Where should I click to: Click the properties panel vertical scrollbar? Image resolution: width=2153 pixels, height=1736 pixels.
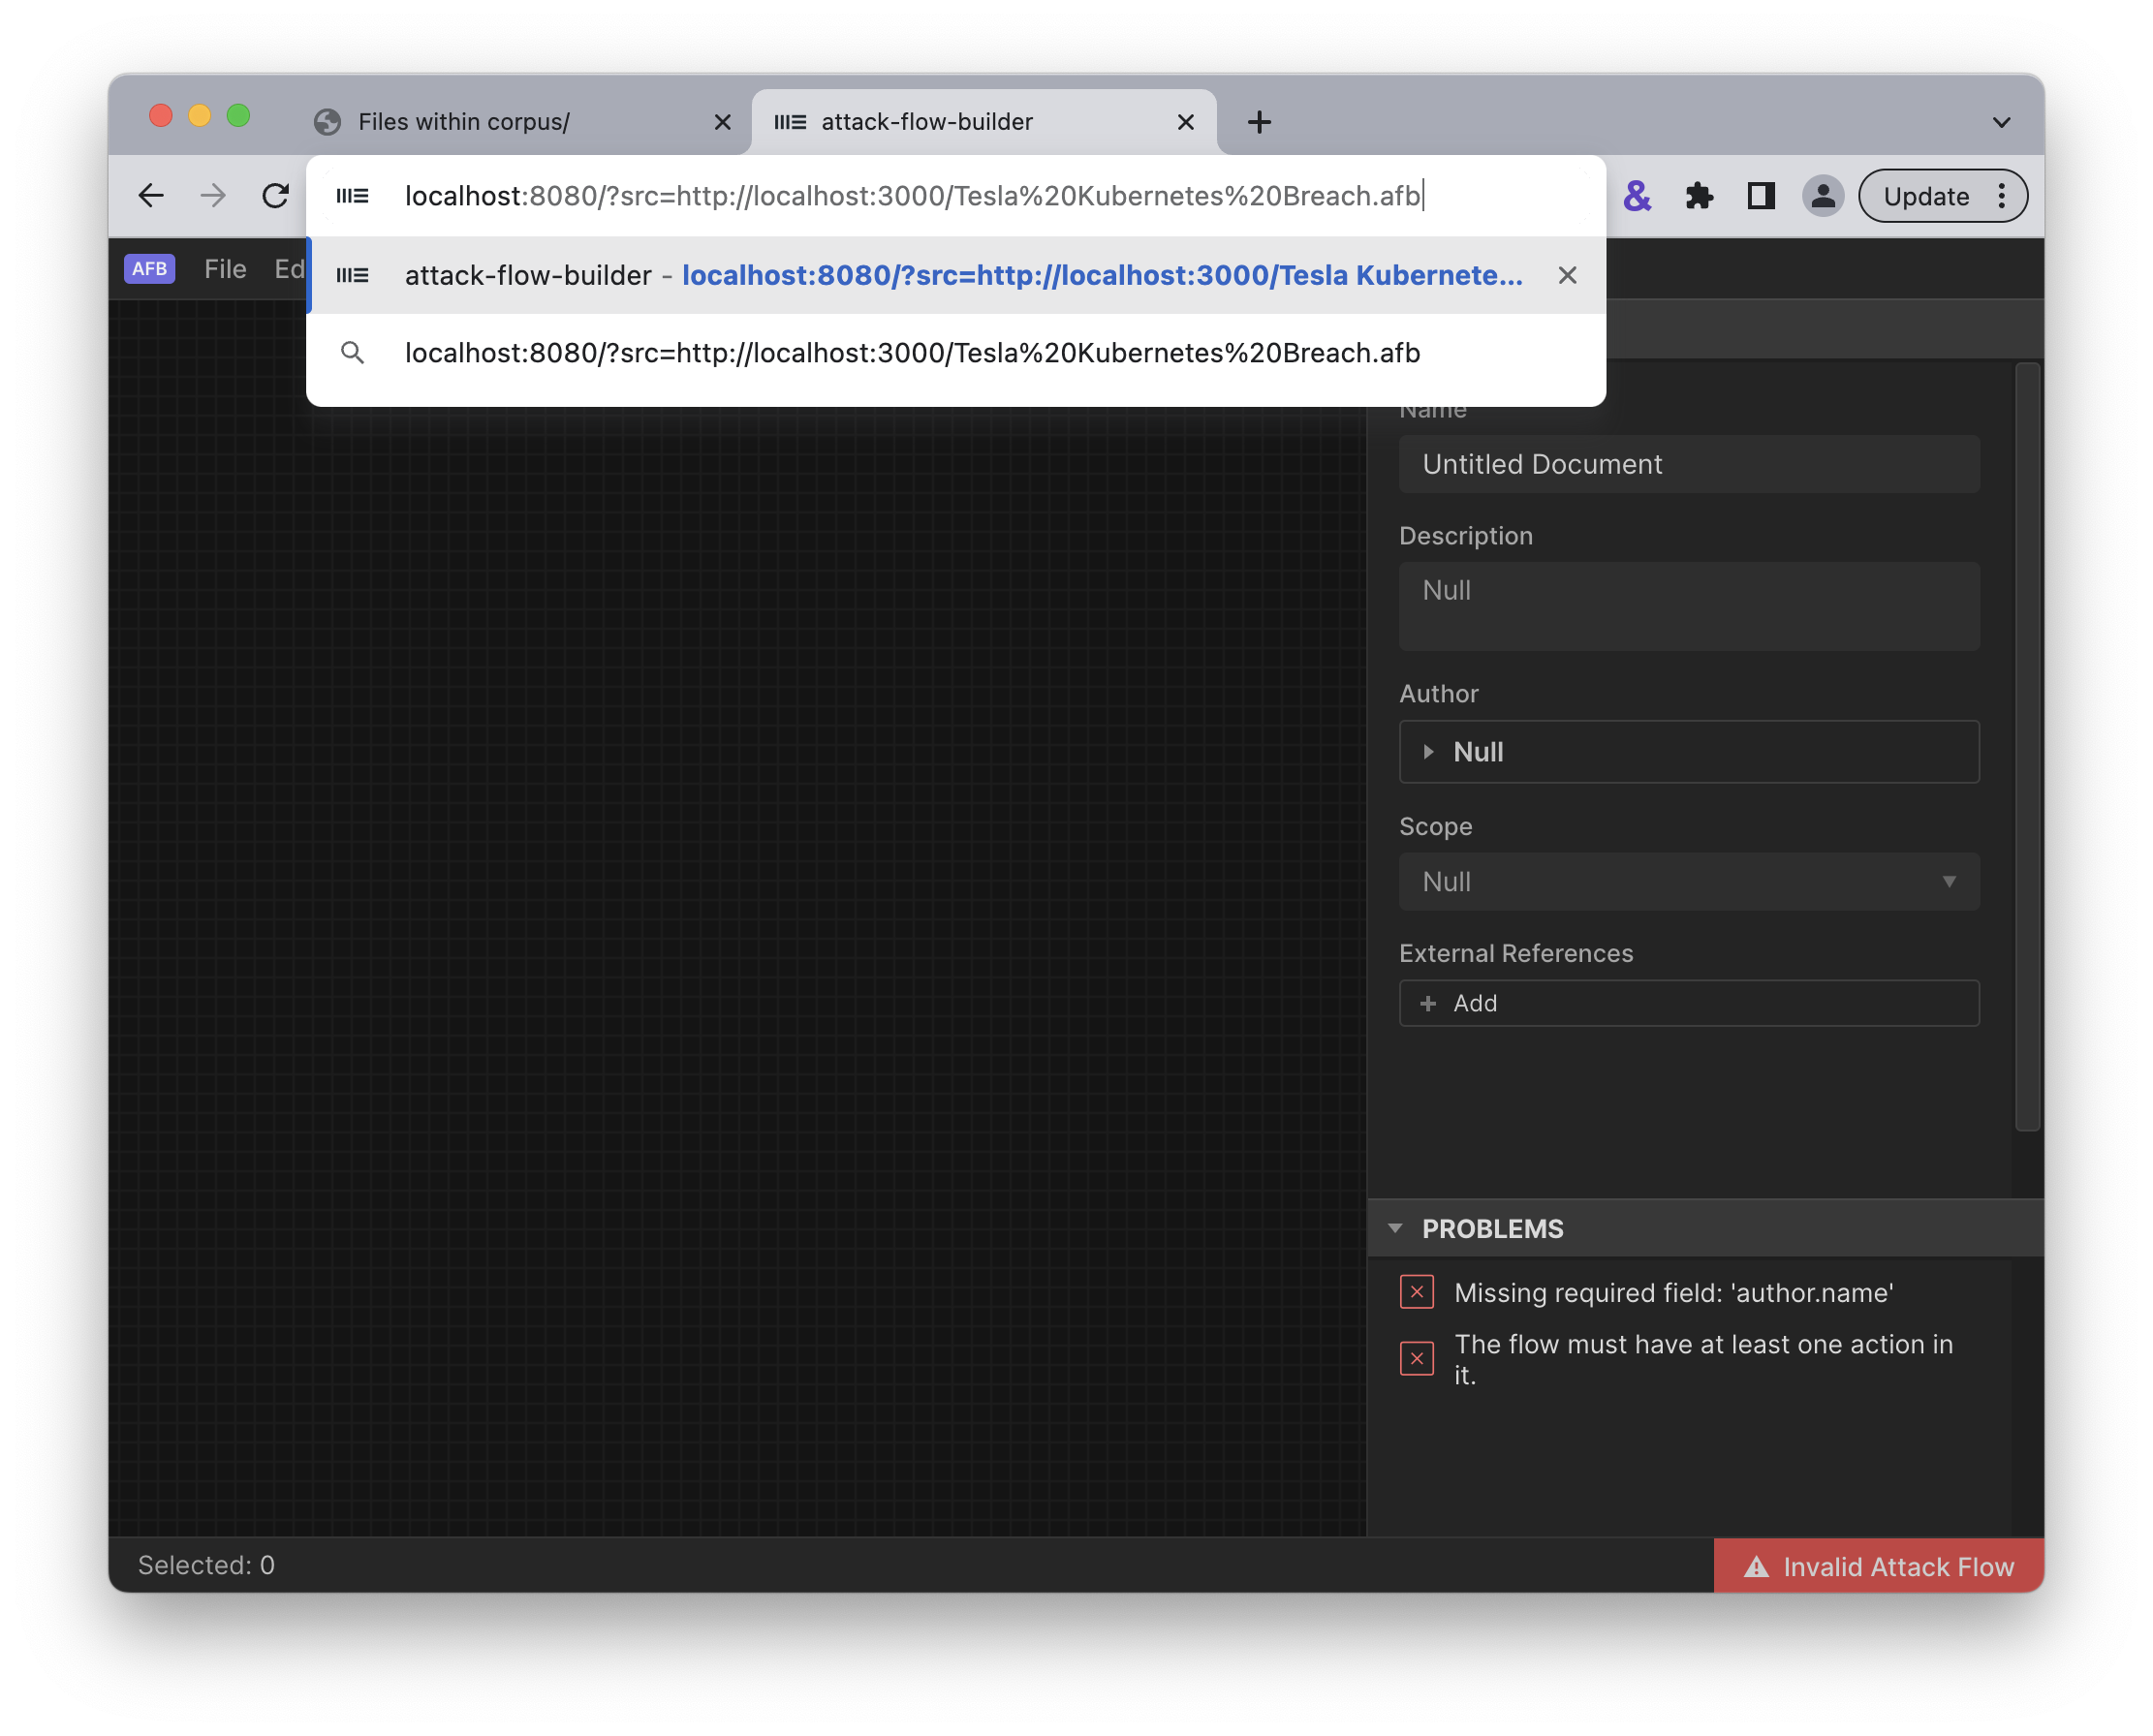click(2027, 746)
